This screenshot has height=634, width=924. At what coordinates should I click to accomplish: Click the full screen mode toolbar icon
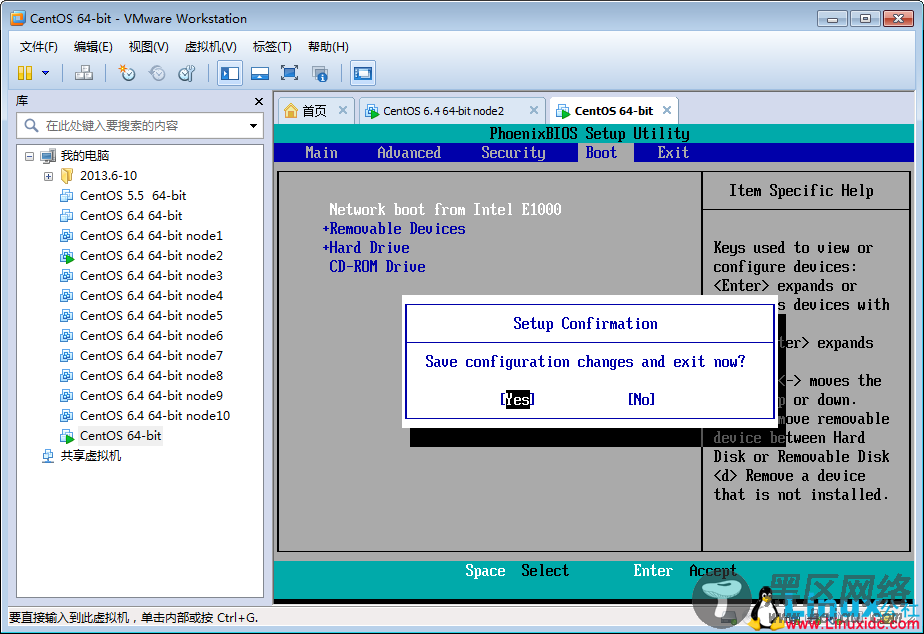coord(289,73)
